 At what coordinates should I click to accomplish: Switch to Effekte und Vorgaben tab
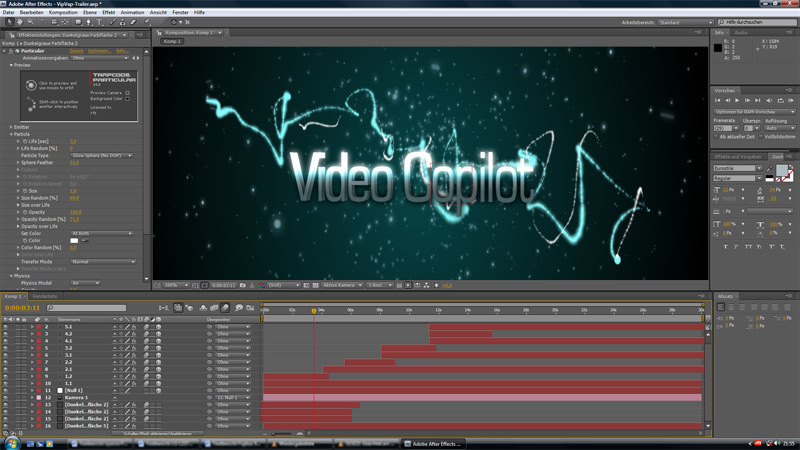pos(738,157)
